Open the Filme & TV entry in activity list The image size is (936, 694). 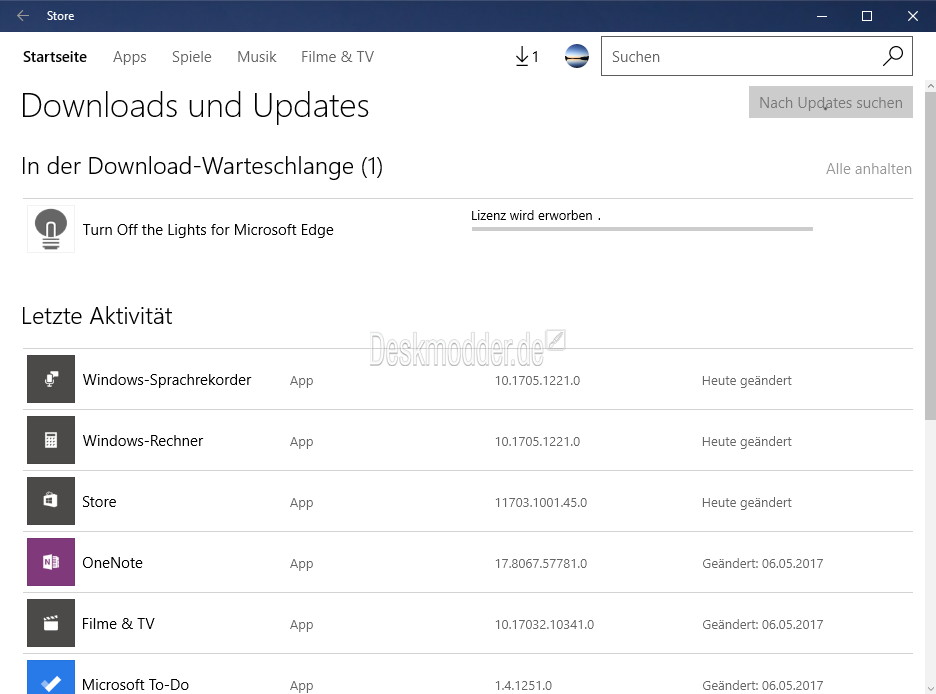click(118, 624)
